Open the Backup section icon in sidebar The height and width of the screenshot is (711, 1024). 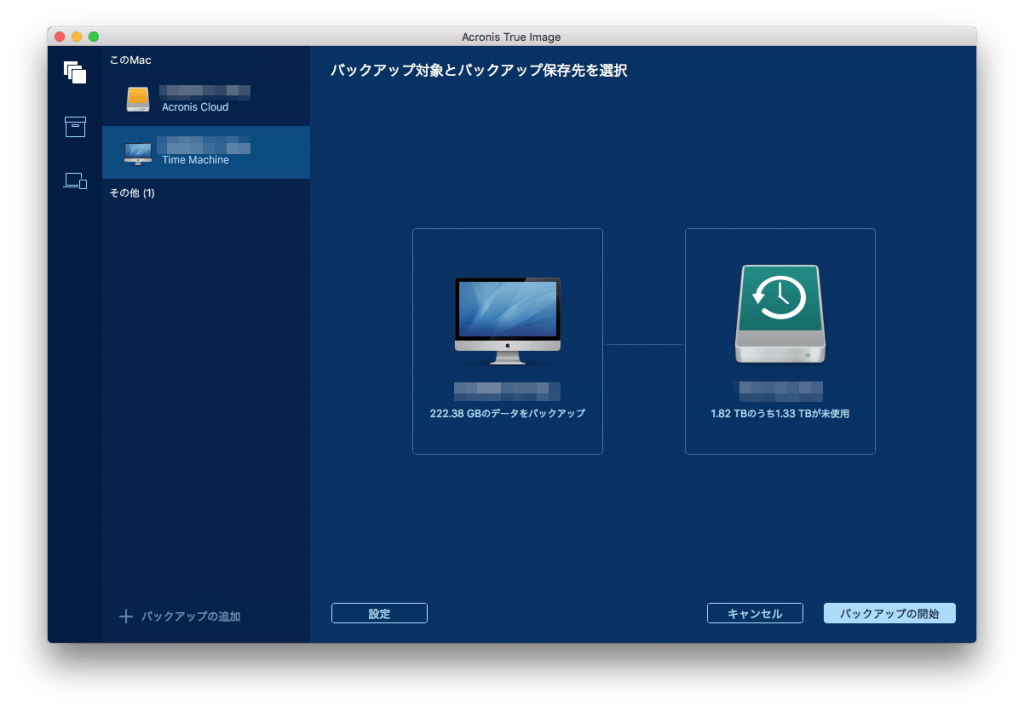pos(75,72)
